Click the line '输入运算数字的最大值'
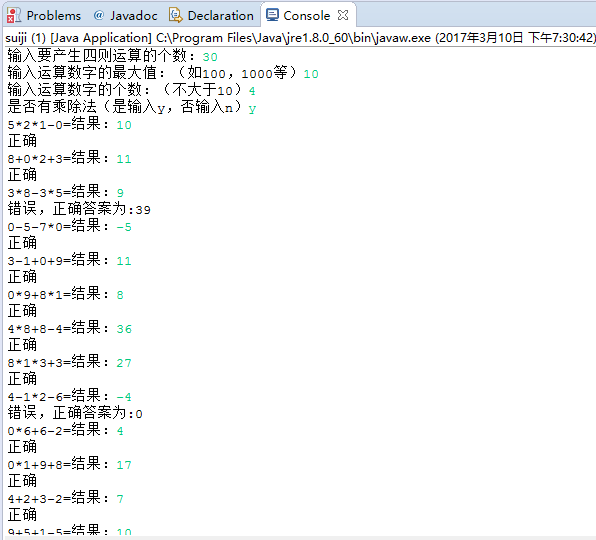Image resolution: width=596 pixels, height=540 pixels. [x=163, y=73]
